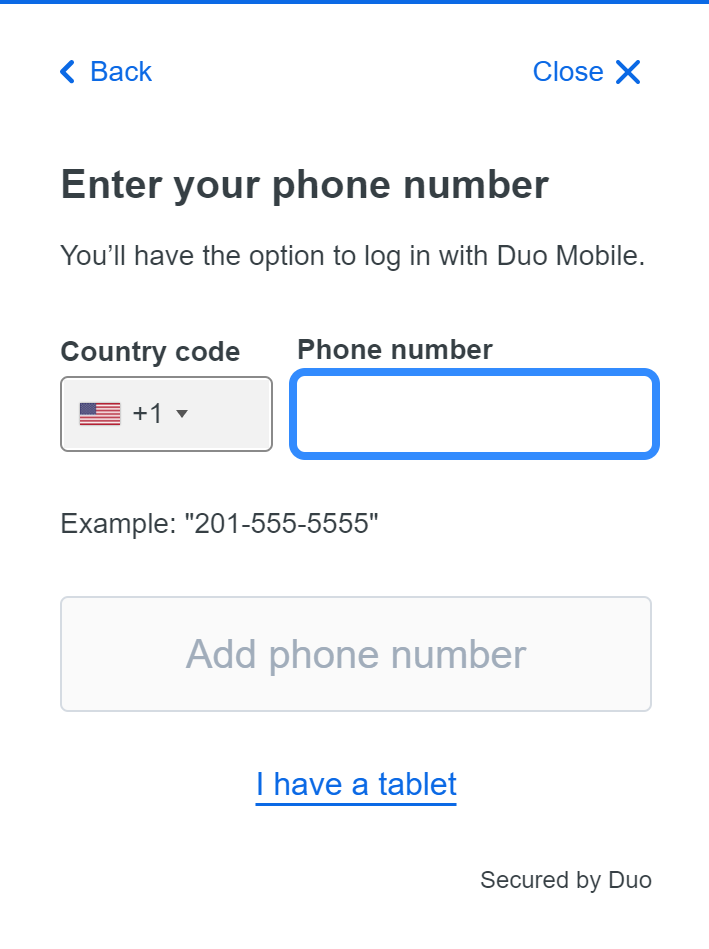Click the X icon beside Close
This screenshot has height=949, width=709.
click(628, 72)
